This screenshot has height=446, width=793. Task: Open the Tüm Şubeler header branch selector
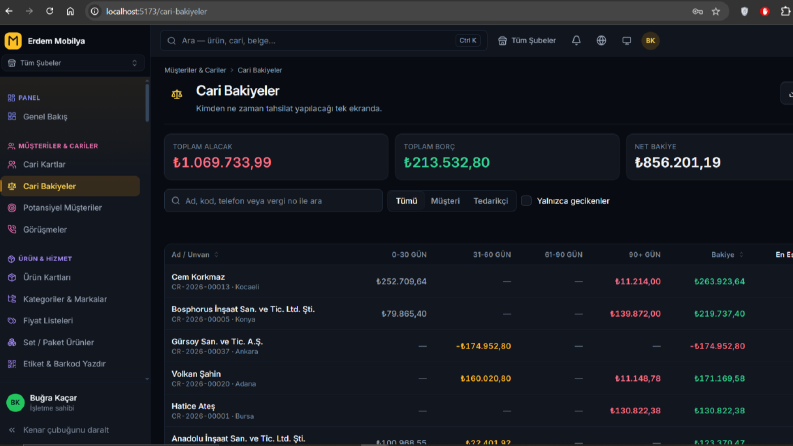527,40
